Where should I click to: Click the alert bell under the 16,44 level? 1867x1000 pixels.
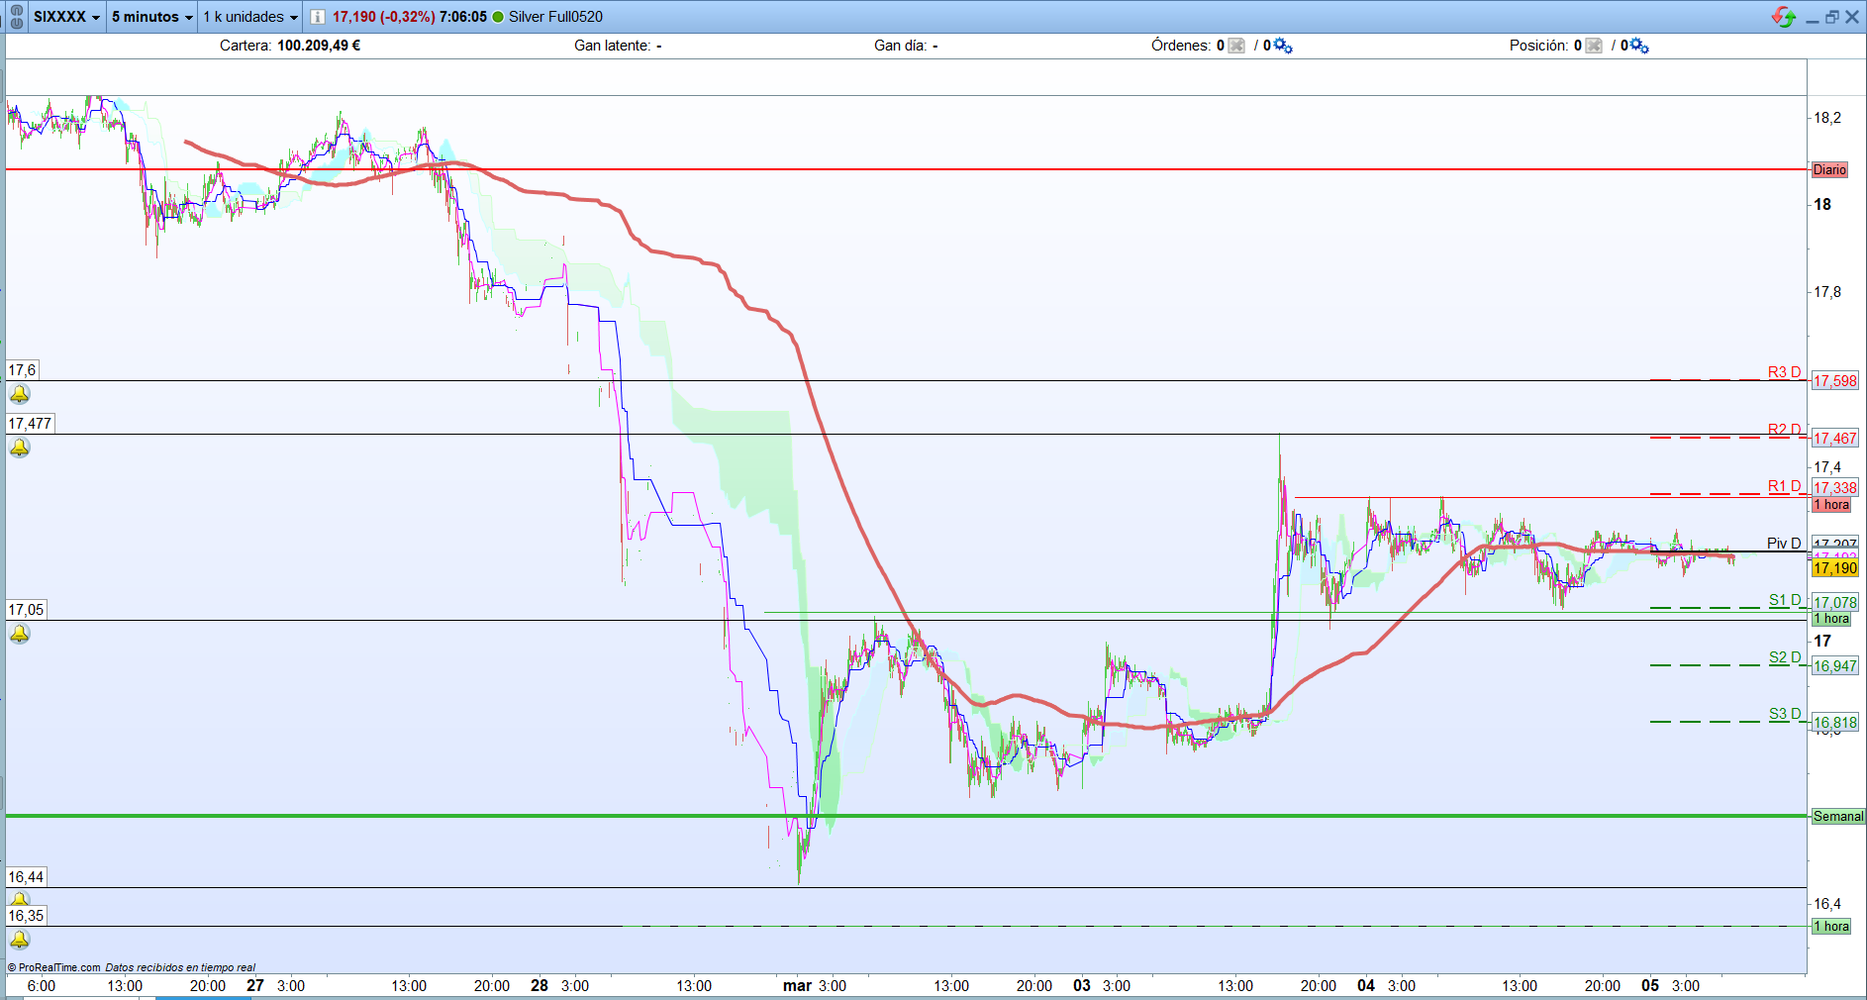coord(20,899)
